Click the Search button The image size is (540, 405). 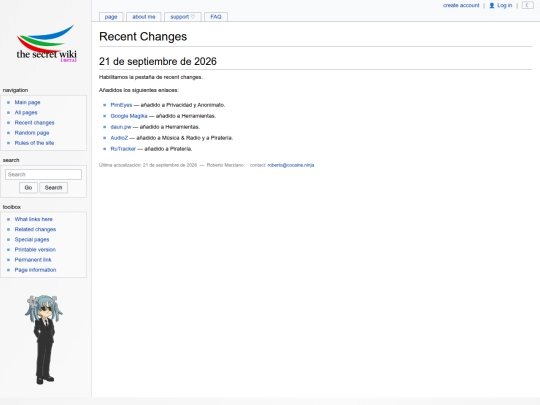click(x=53, y=188)
